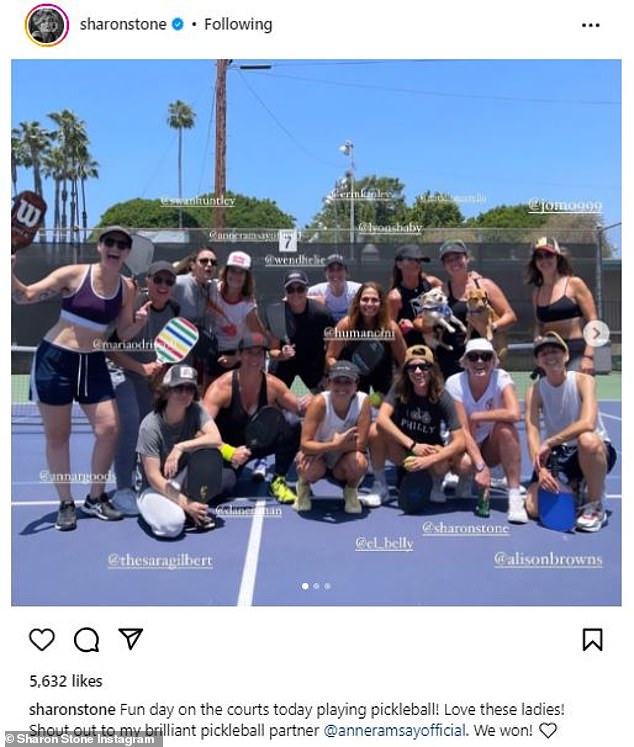Click the blue verified badge
Viewport: 634px width, 747px height.
(178, 24)
